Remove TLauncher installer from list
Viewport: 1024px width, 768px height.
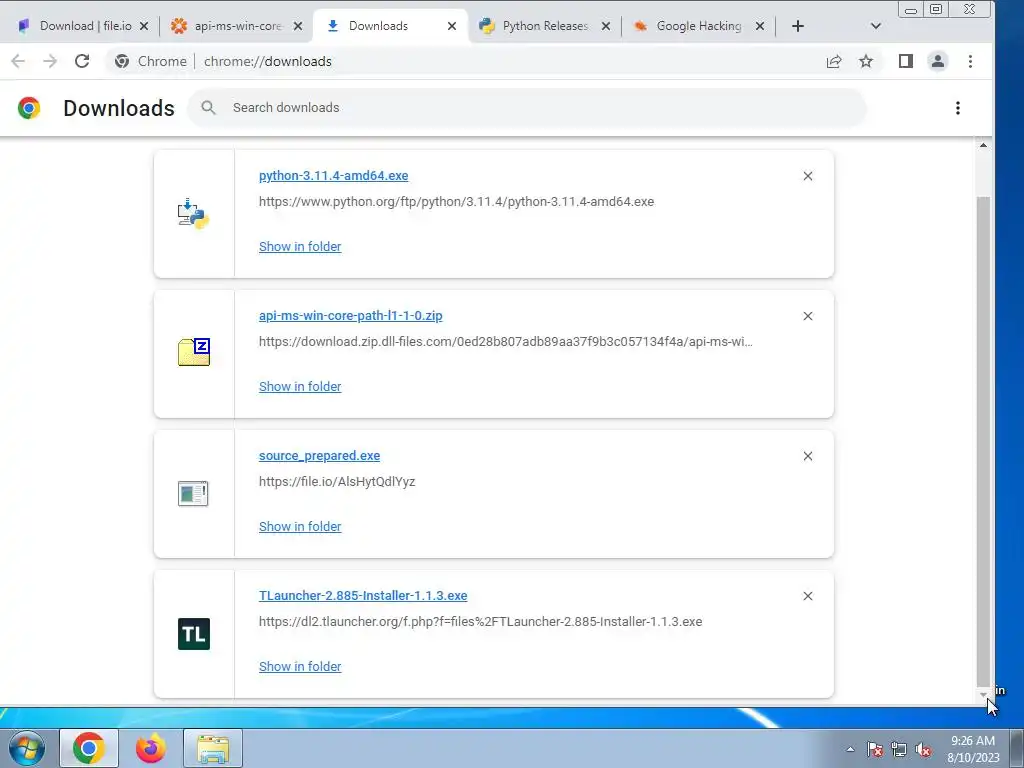tap(808, 596)
